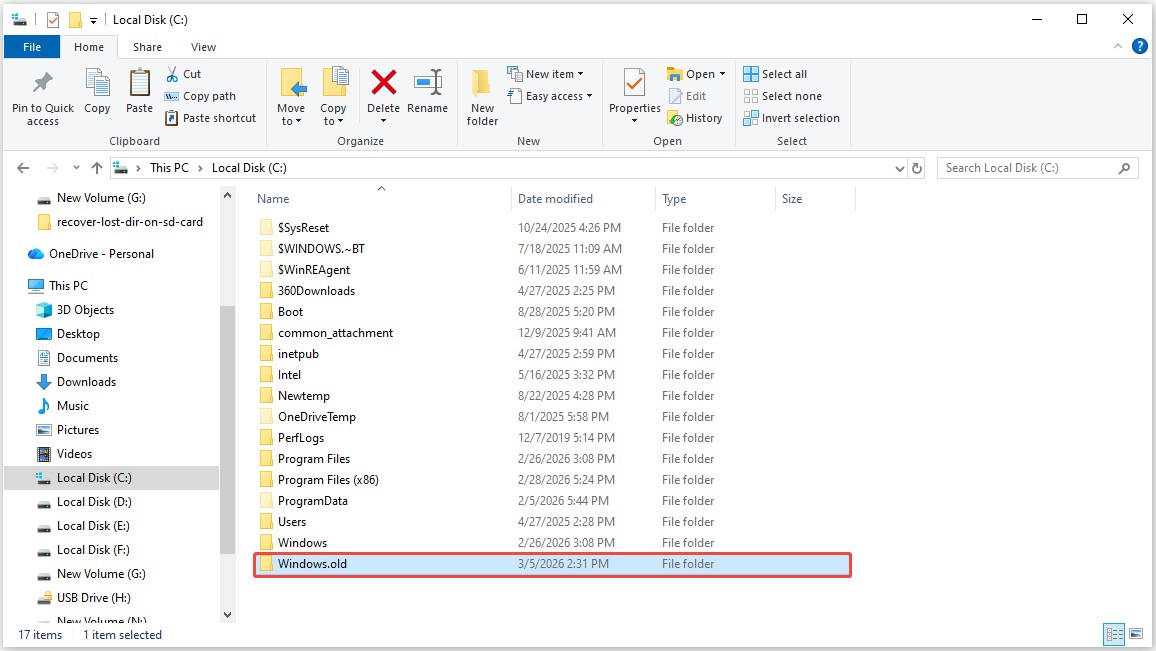Select the Windows.old folder
Image resolution: width=1156 pixels, height=651 pixels.
[x=553, y=564]
